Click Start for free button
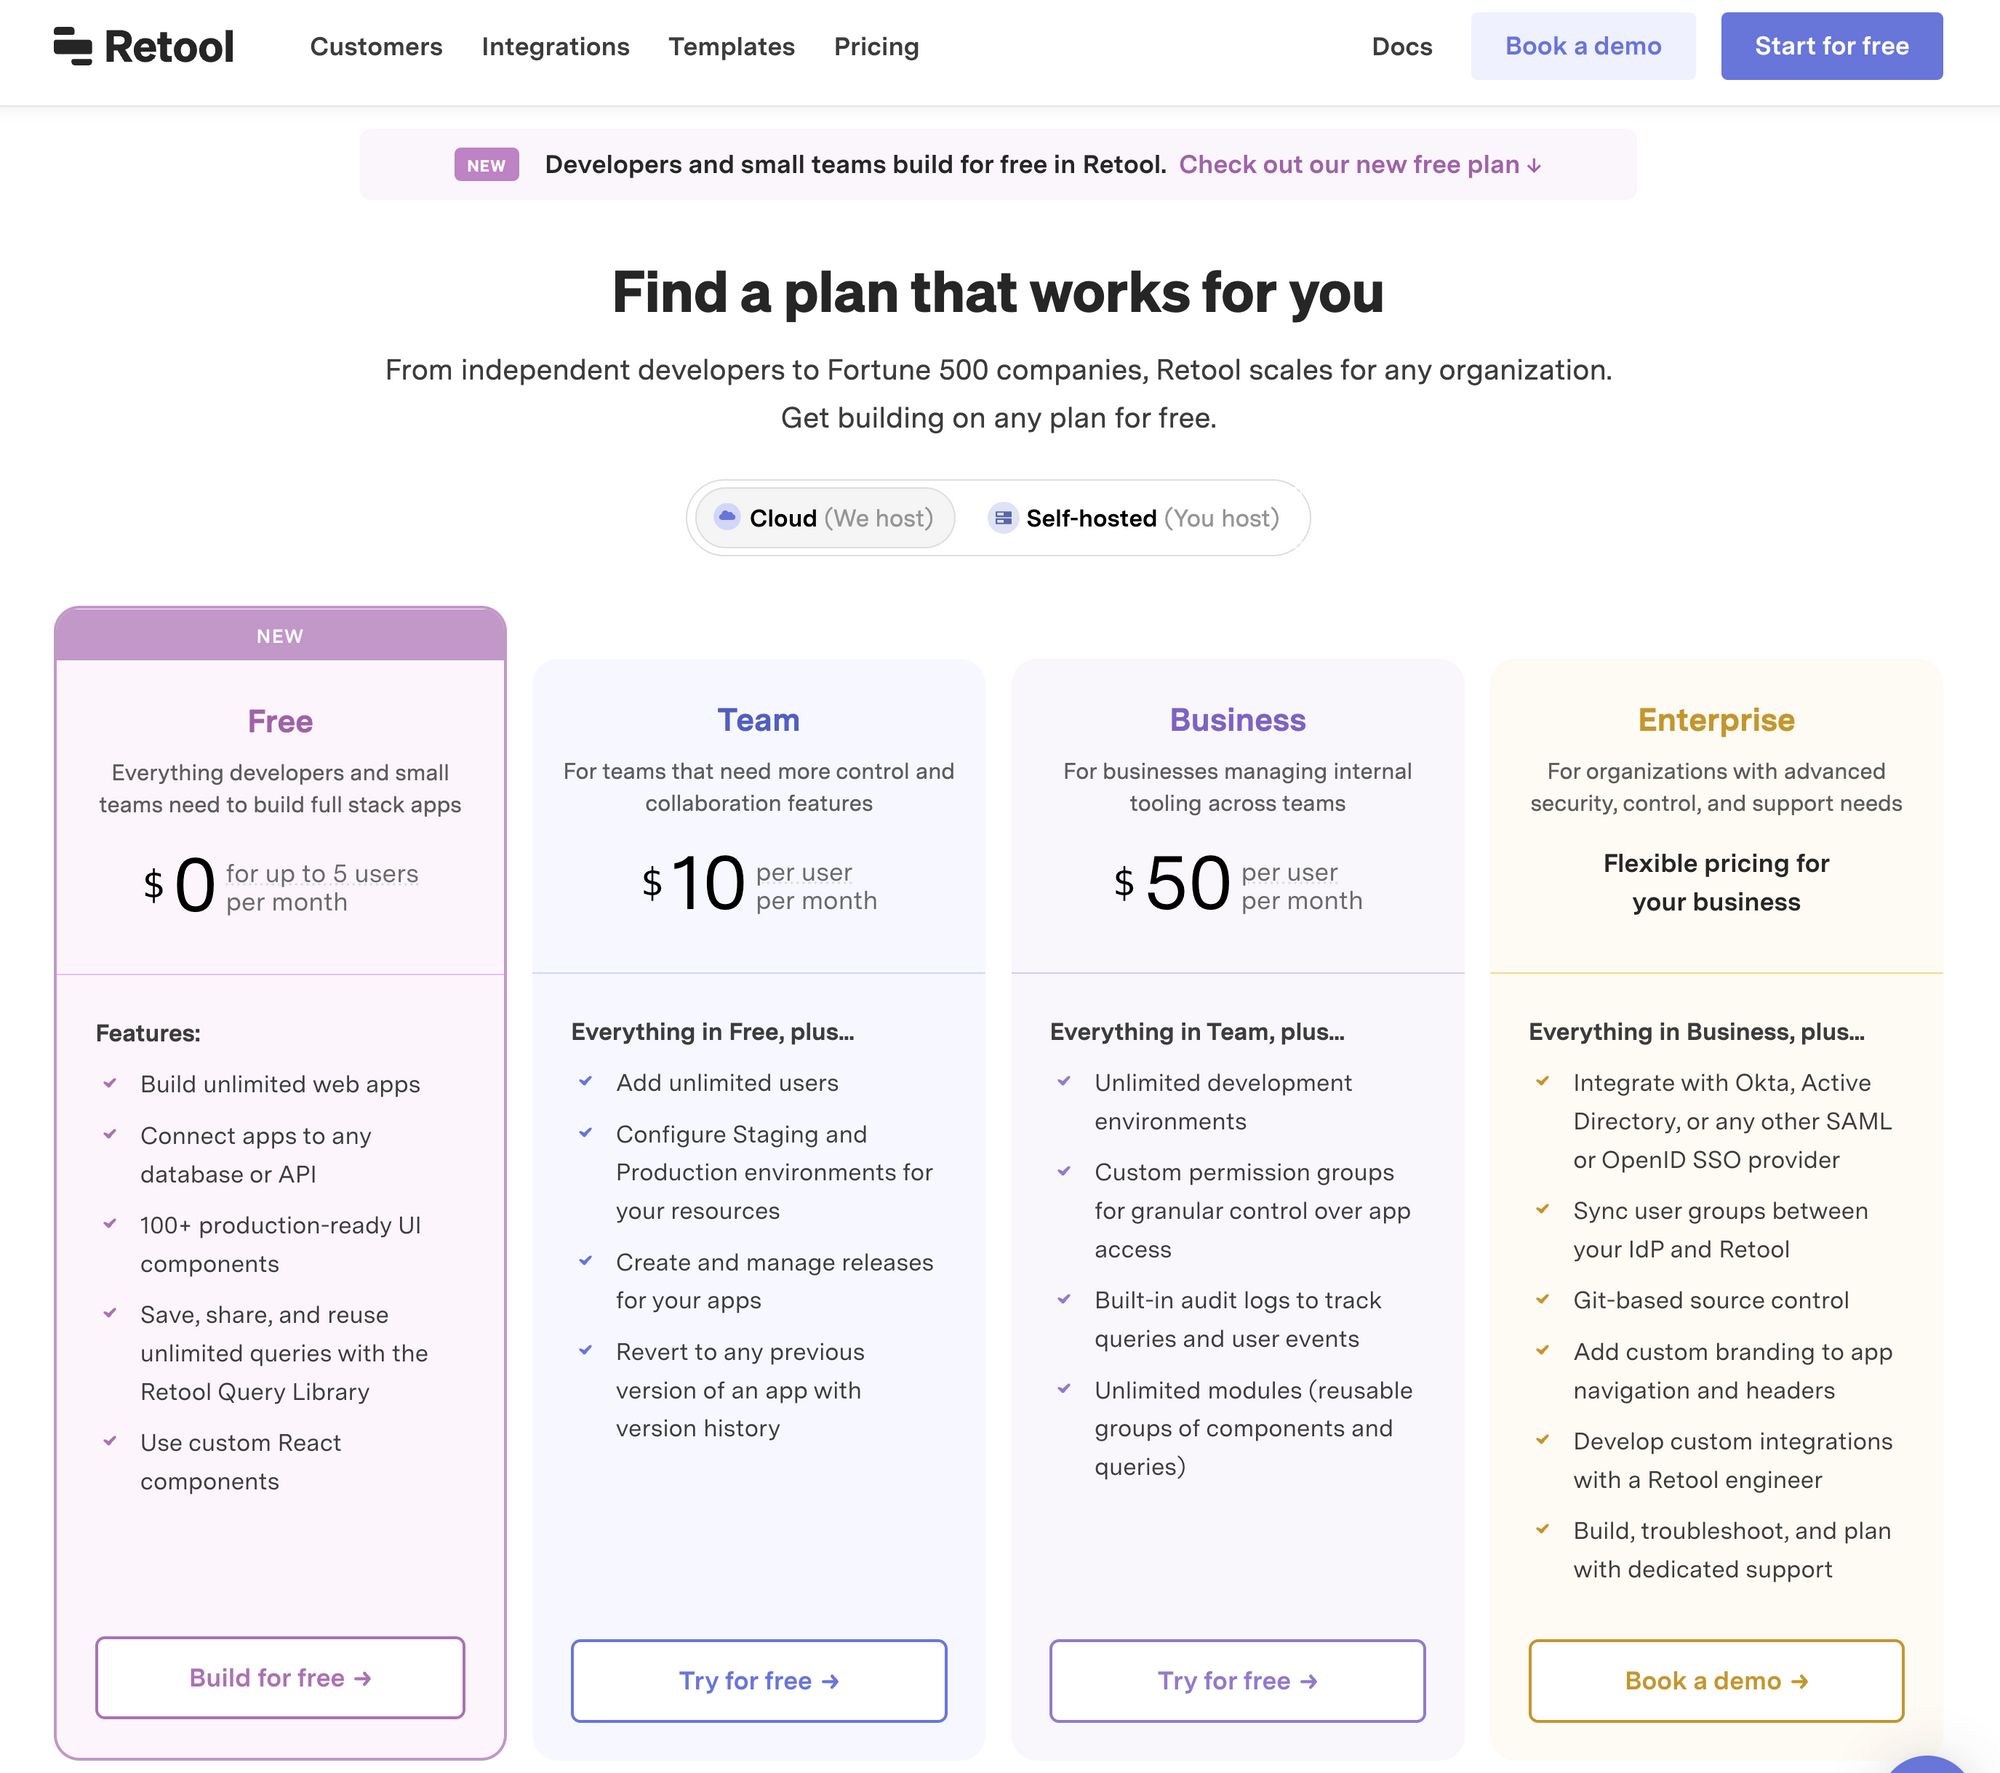This screenshot has width=2000, height=1773. (x=1832, y=46)
